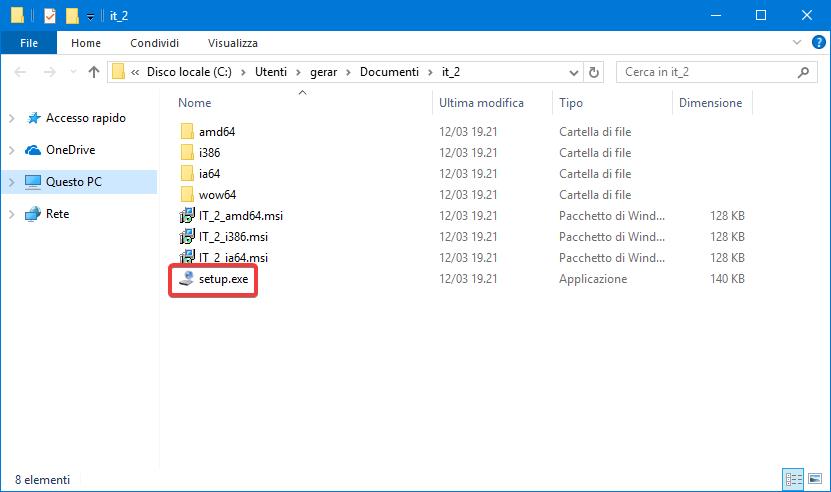Navigate to Disco locale (C:) breadcrumb

pos(189,72)
